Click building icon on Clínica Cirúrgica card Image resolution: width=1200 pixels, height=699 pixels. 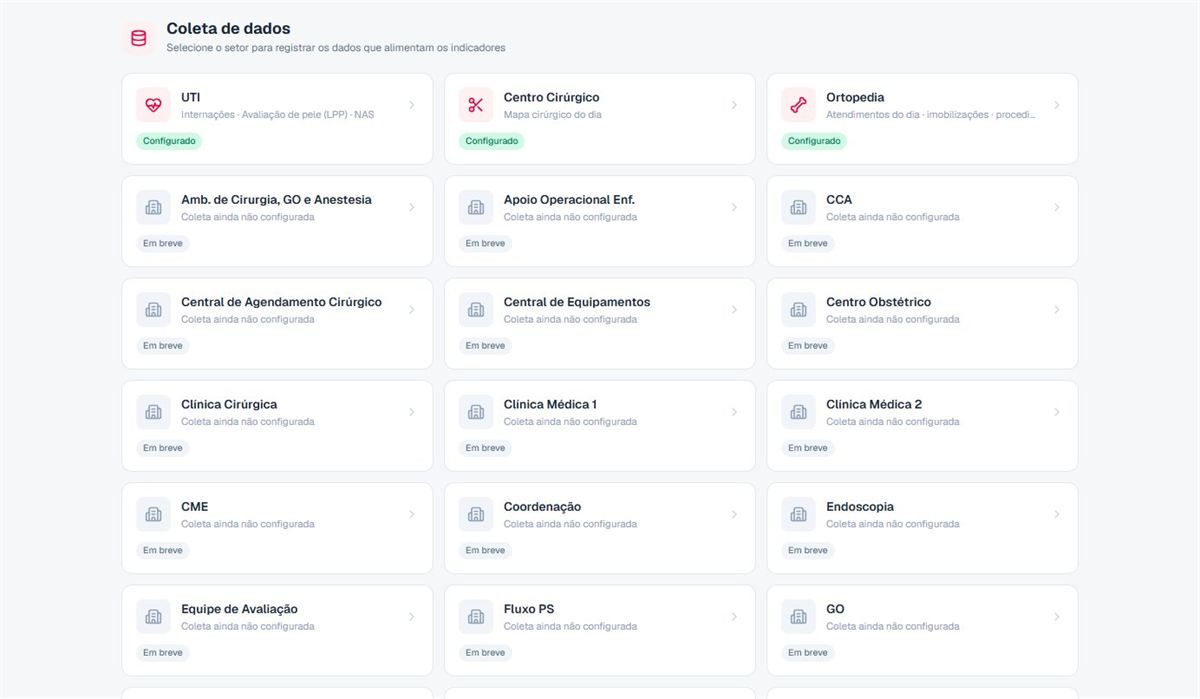[153, 412]
